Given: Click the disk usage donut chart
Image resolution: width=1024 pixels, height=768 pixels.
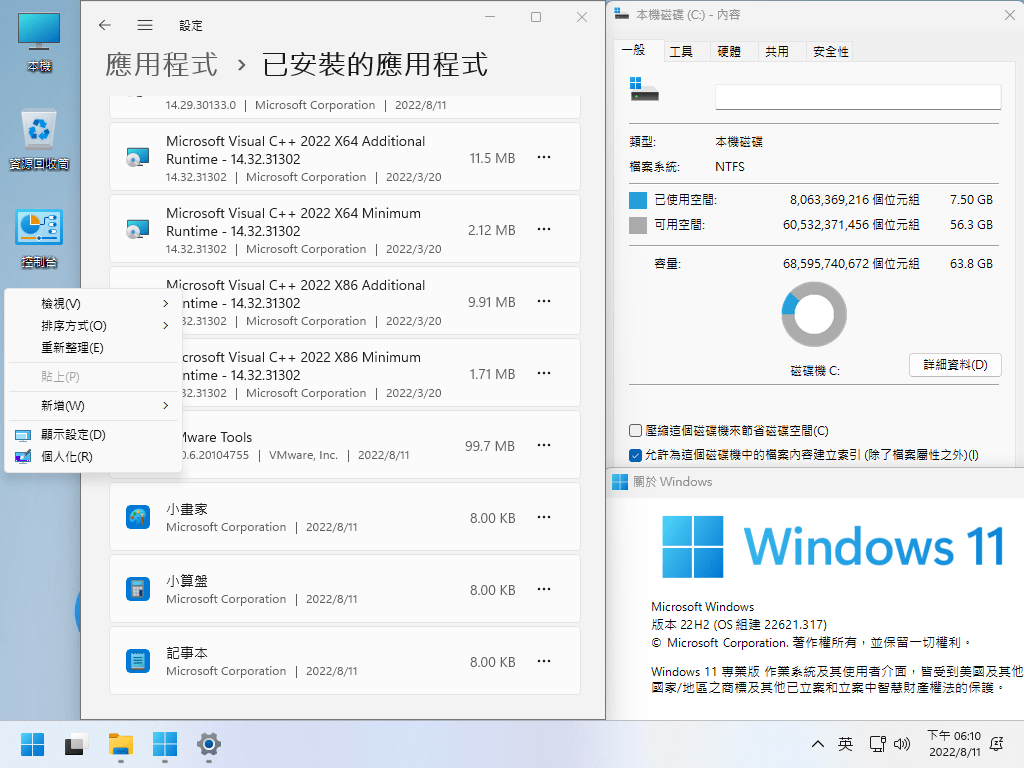Looking at the screenshot, I should pyautogui.click(x=814, y=314).
